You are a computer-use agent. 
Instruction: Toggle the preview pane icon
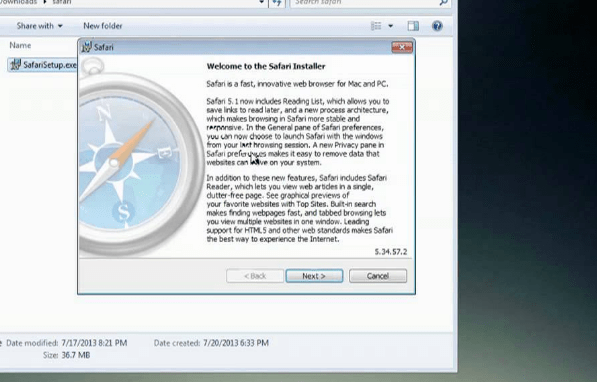pyautogui.click(x=413, y=26)
